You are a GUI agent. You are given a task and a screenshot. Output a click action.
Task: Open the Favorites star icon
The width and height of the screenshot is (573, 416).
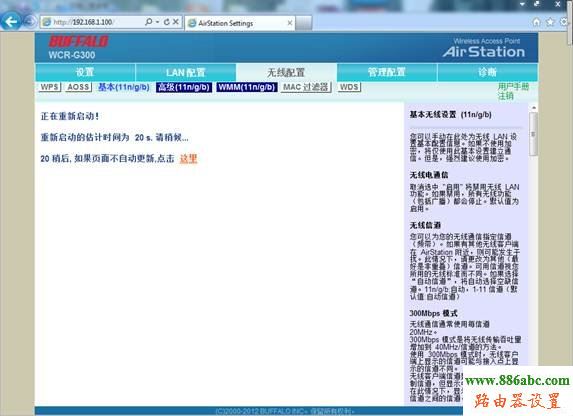coord(550,22)
